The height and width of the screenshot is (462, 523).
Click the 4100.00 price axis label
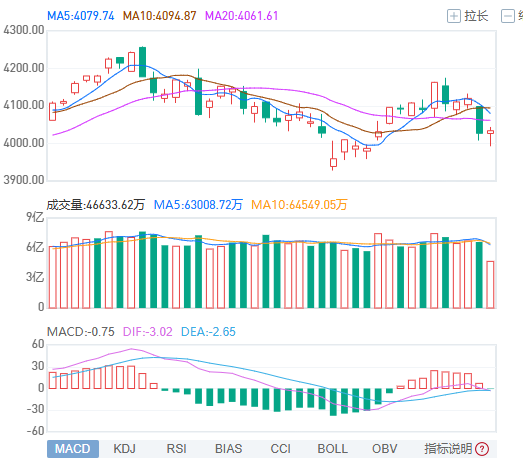[24, 105]
